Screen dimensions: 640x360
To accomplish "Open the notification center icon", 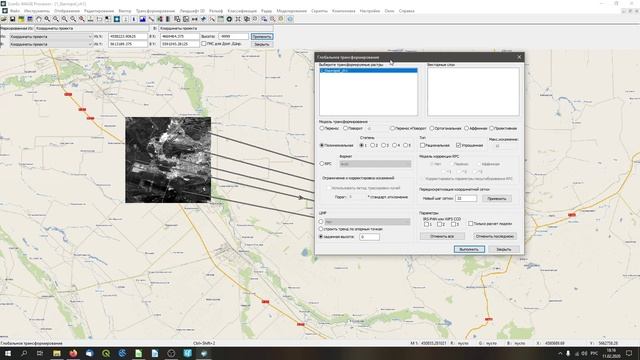I will point(629,353).
